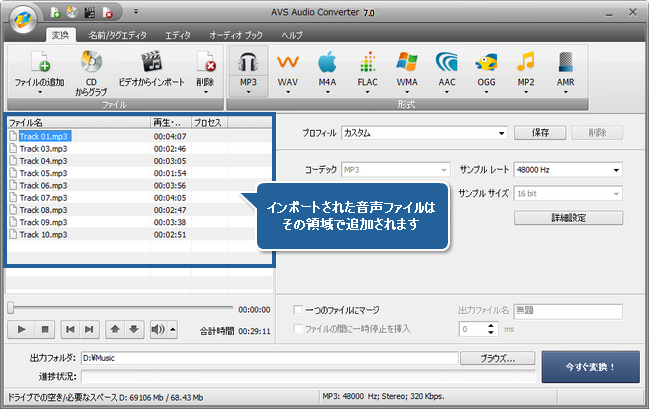Toggle ファイルの間に一時停止を挿入 checkbox

(300, 329)
